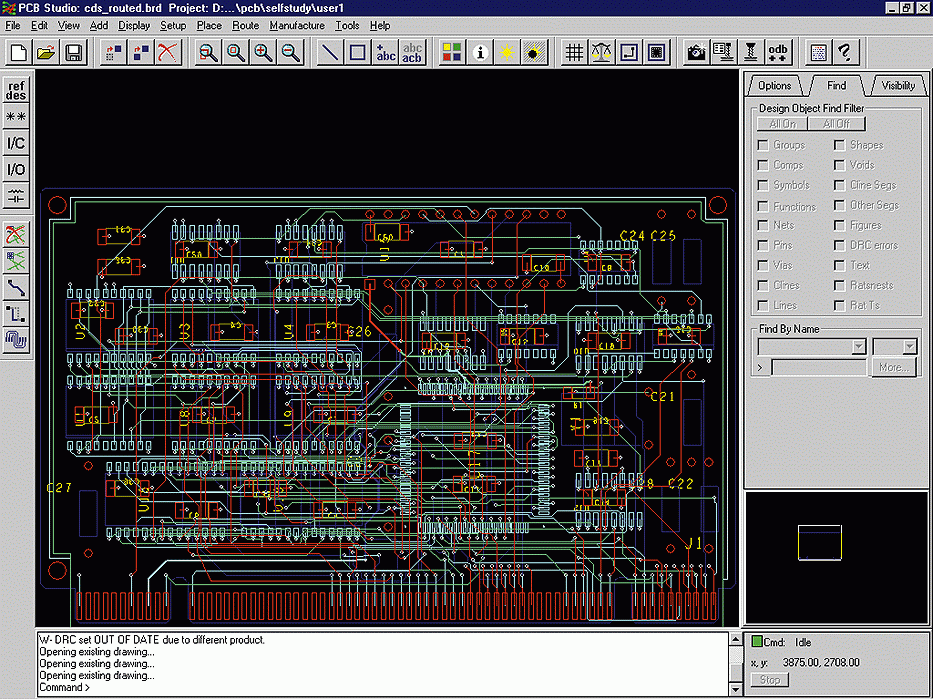The width and height of the screenshot is (933, 700).
Task: Click the question mark help icon
Action: pyautogui.click(x=845, y=52)
